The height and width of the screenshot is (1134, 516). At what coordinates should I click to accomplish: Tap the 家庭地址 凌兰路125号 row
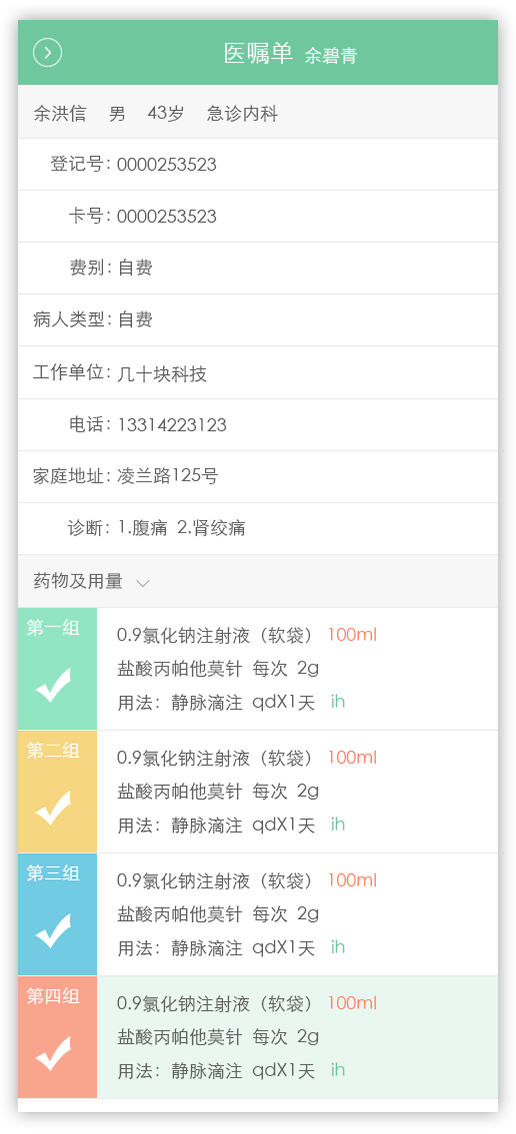point(258,477)
